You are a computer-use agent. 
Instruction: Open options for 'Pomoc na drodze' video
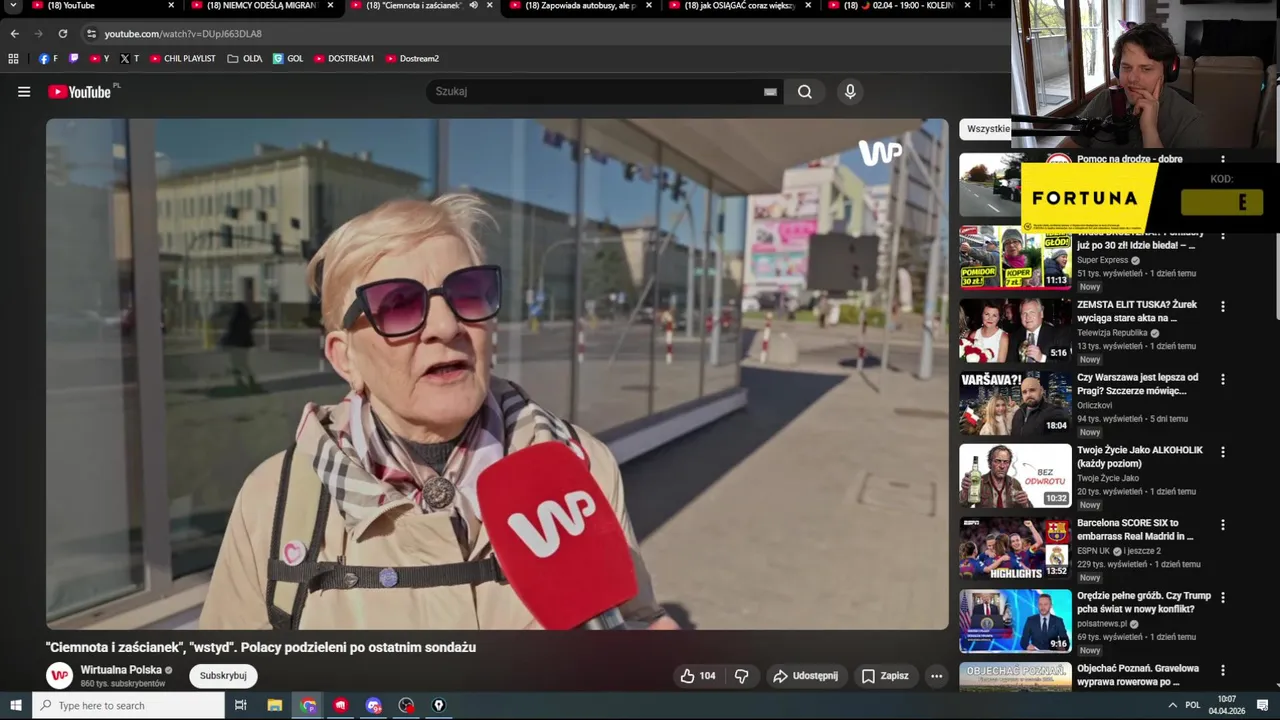(1222, 160)
